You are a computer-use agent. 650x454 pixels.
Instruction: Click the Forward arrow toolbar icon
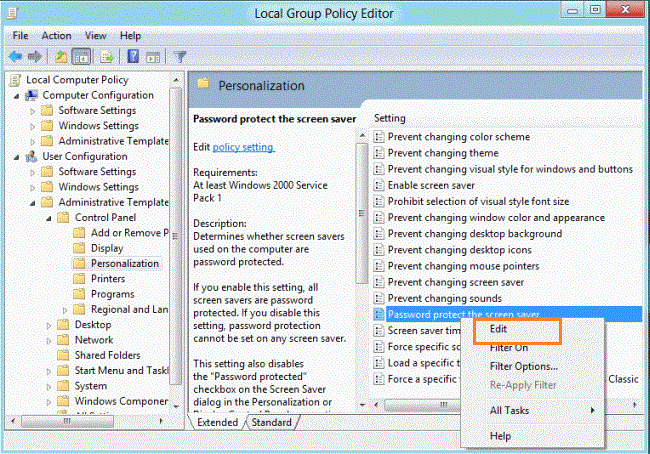35,56
